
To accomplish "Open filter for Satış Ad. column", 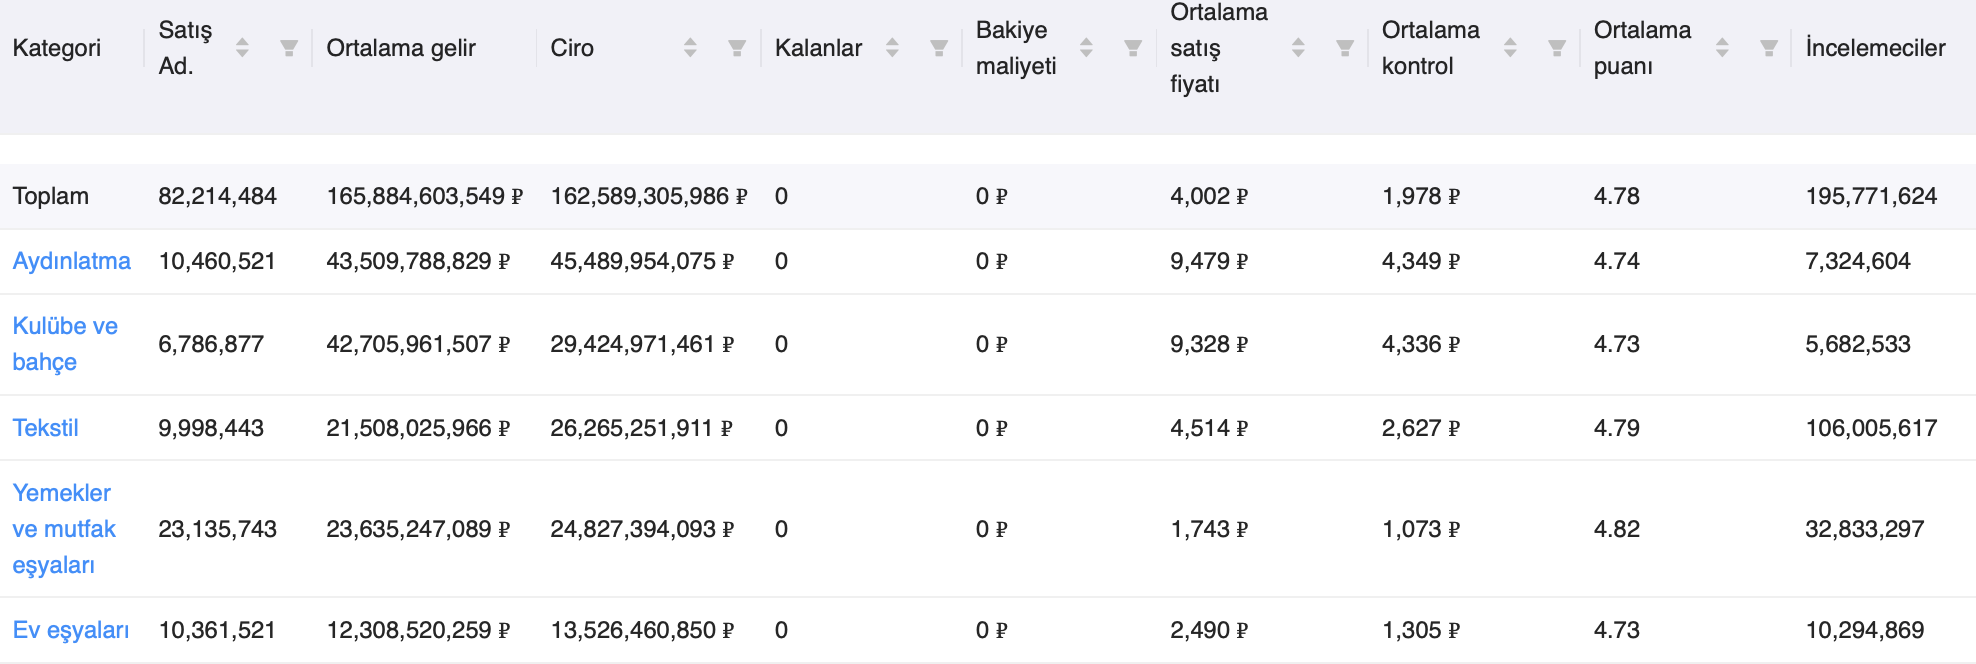I will (x=289, y=48).
